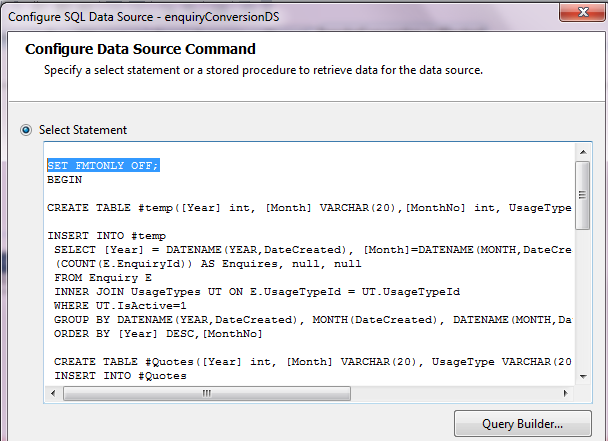
Task: Click the highlighted SET FMTONLY OFF line
Action: click(x=103, y=165)
